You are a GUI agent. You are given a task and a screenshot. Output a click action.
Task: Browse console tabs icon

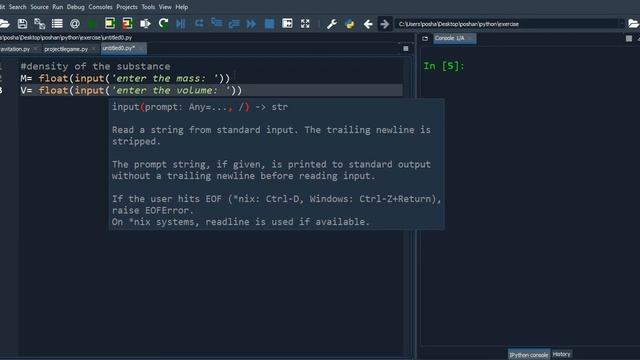tap(425, 38)
